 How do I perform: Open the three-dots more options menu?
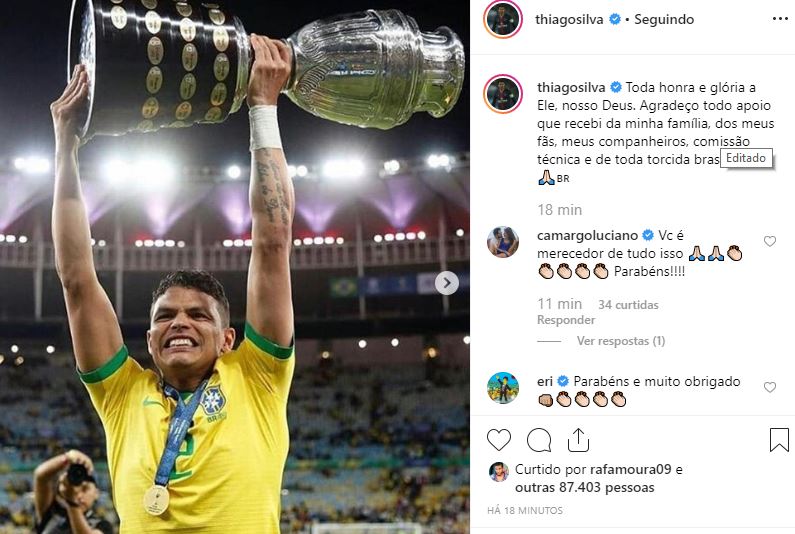pos(780,19)
